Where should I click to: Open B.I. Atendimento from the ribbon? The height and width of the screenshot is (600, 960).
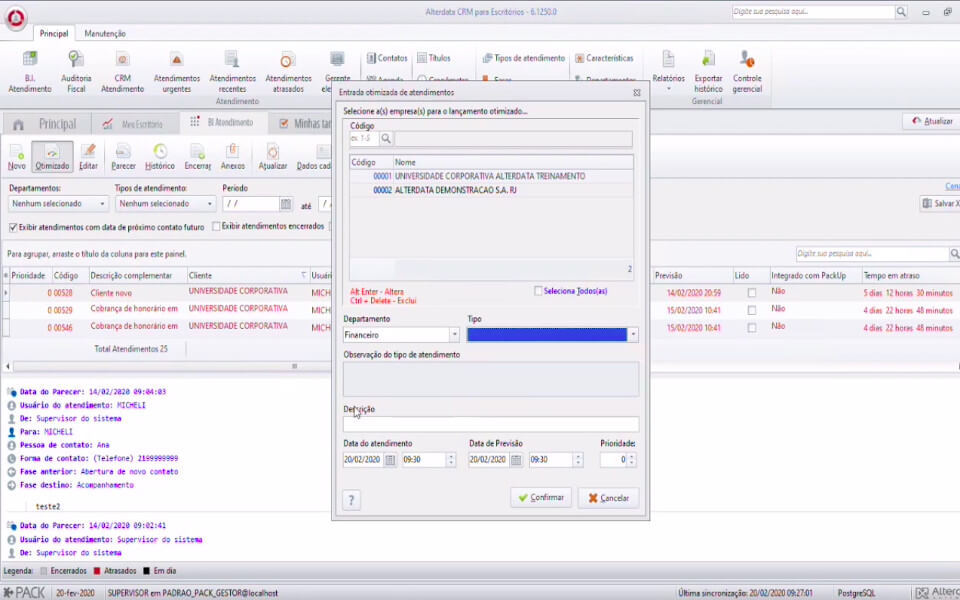(29, 72)
